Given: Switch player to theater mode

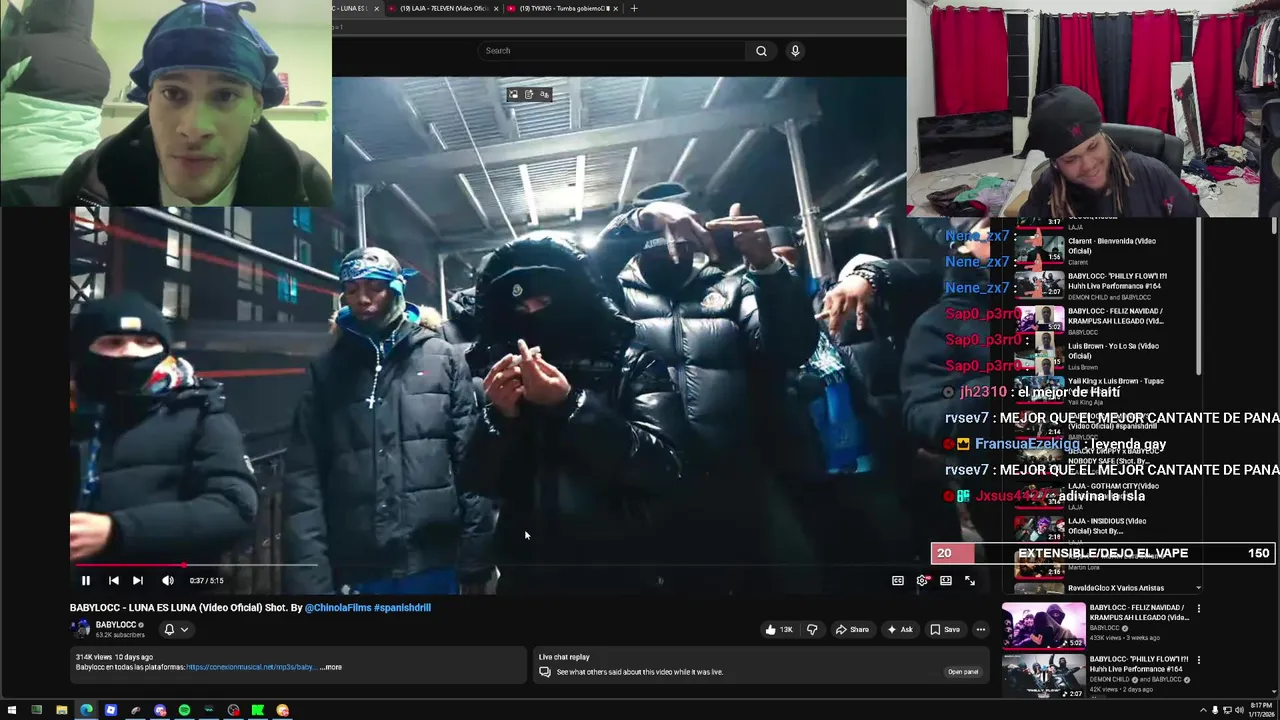Looking at the screenshot, I should click(946, 580).
